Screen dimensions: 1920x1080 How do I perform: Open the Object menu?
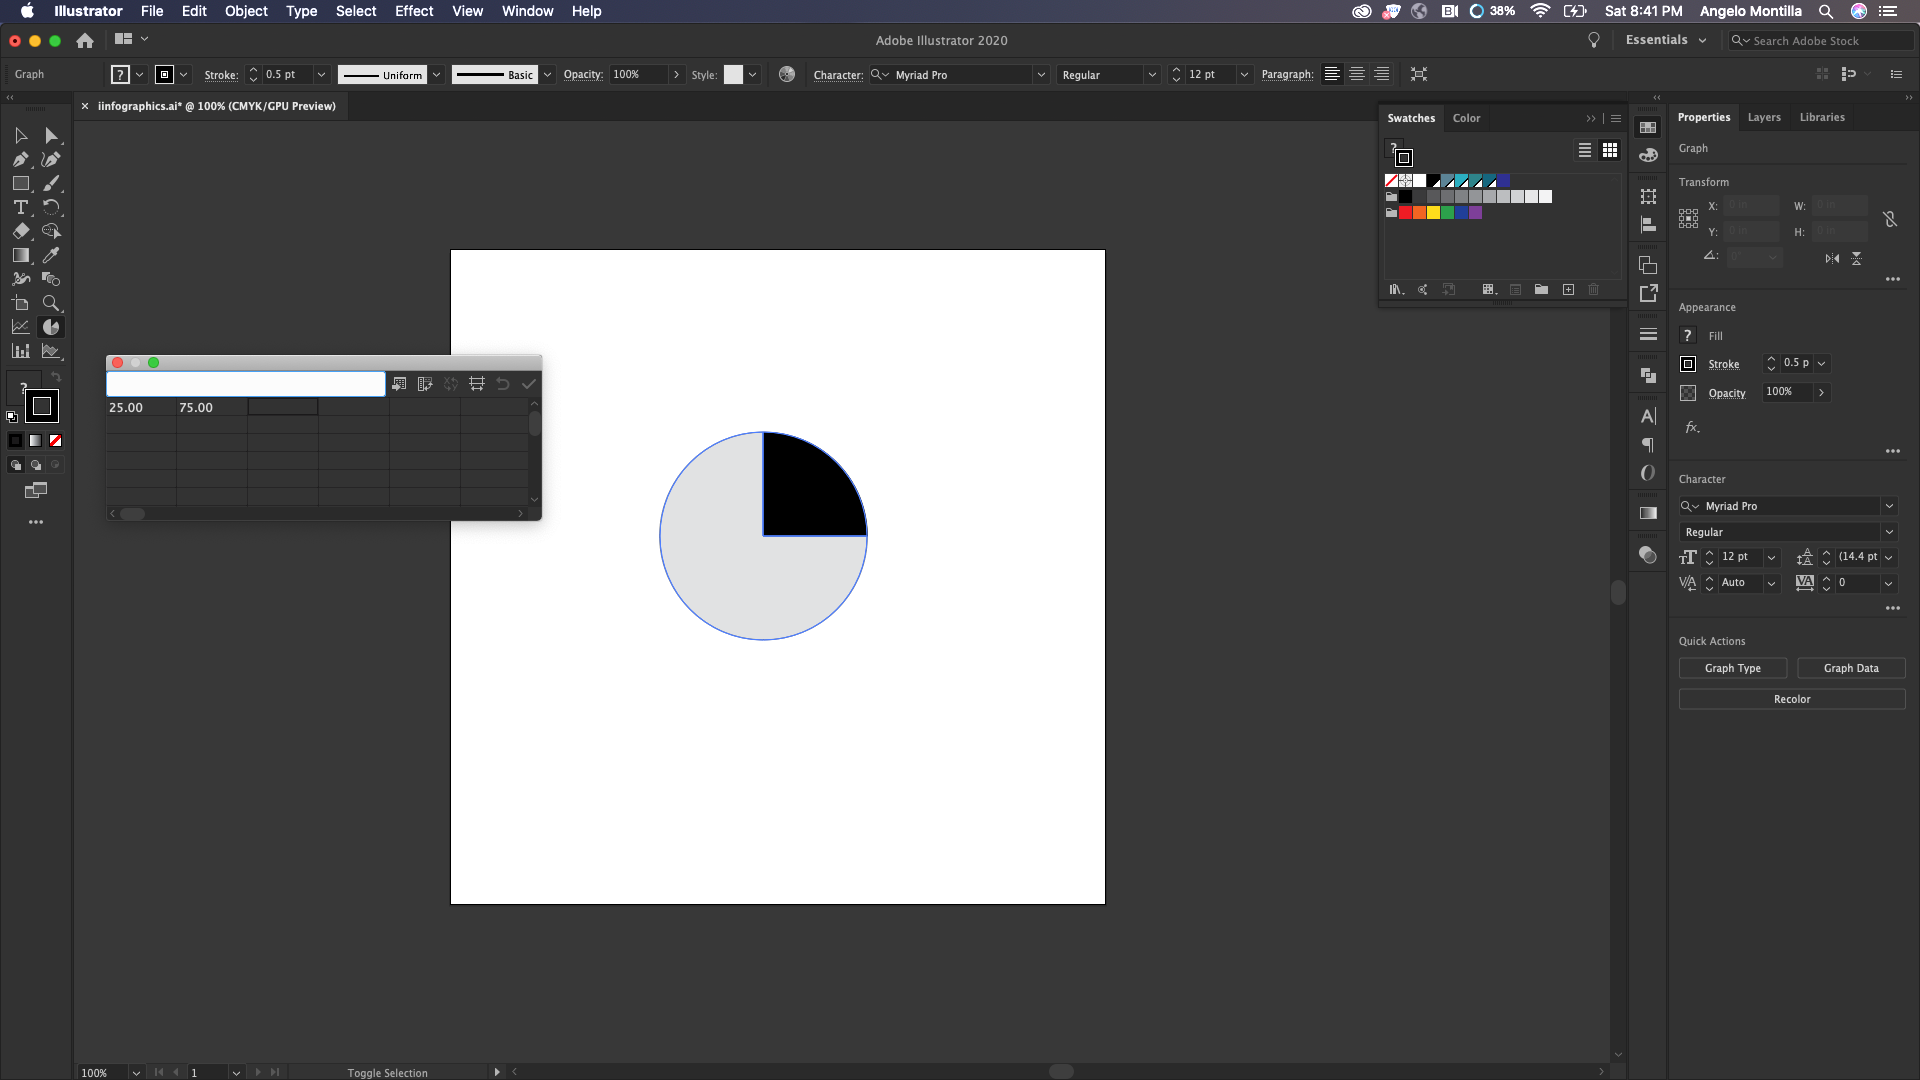click(246, 11)
